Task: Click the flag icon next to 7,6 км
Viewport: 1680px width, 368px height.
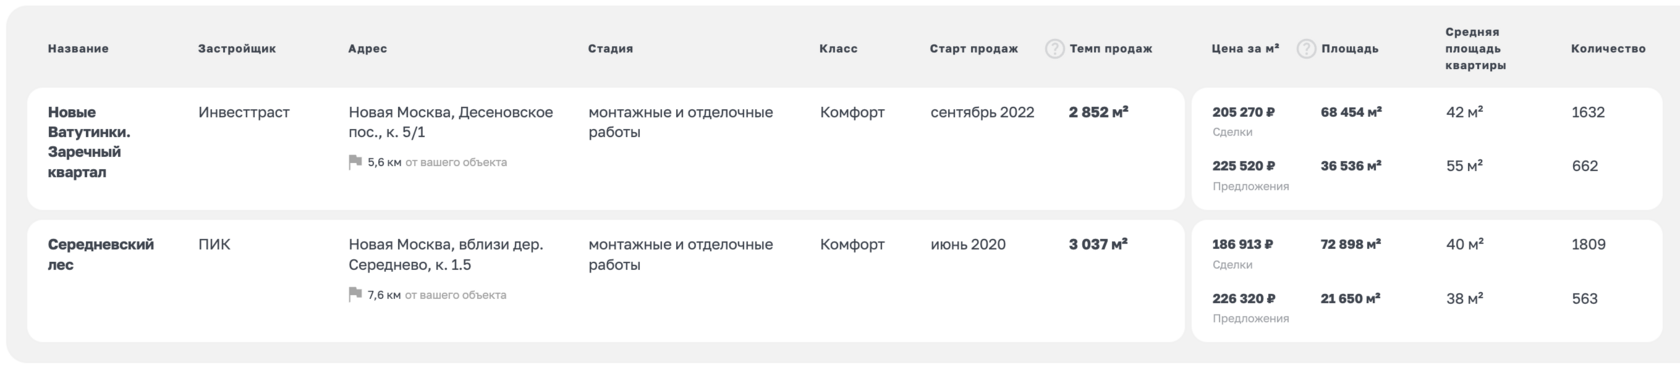Action: pos(355,295)
